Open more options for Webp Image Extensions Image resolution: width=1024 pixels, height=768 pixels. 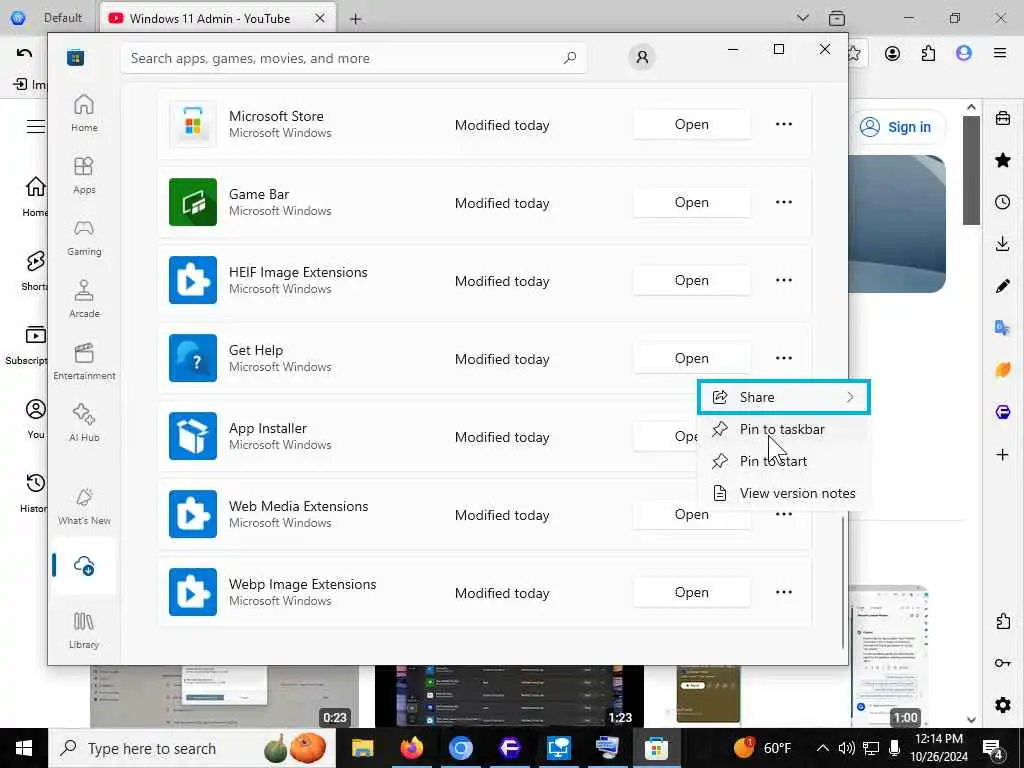click(784, 592)
